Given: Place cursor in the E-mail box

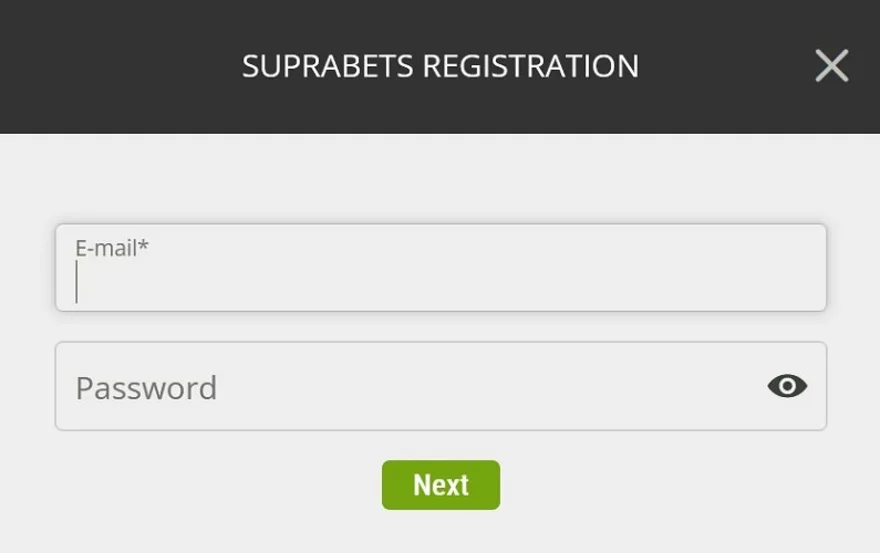Looking at the screenshot, I should [x=440, y=280].
